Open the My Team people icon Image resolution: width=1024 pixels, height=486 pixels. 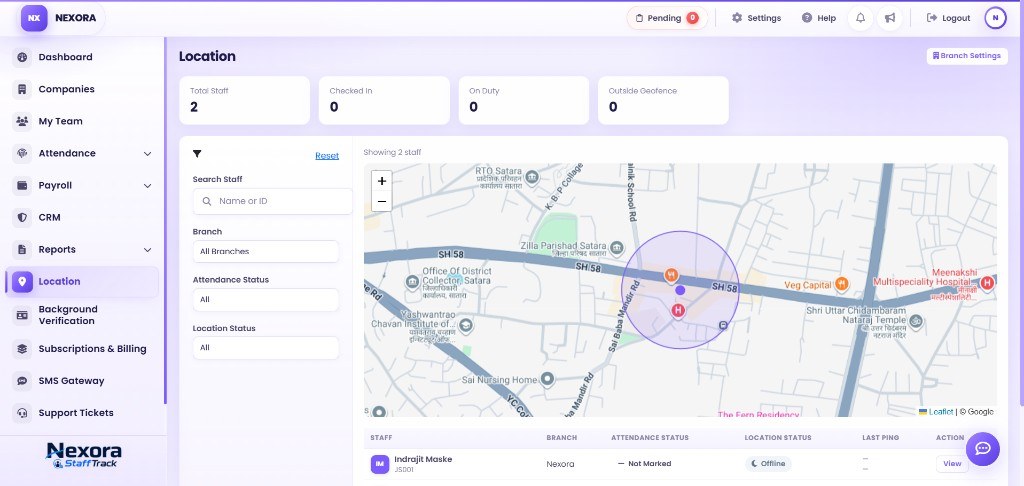(22, 121)
